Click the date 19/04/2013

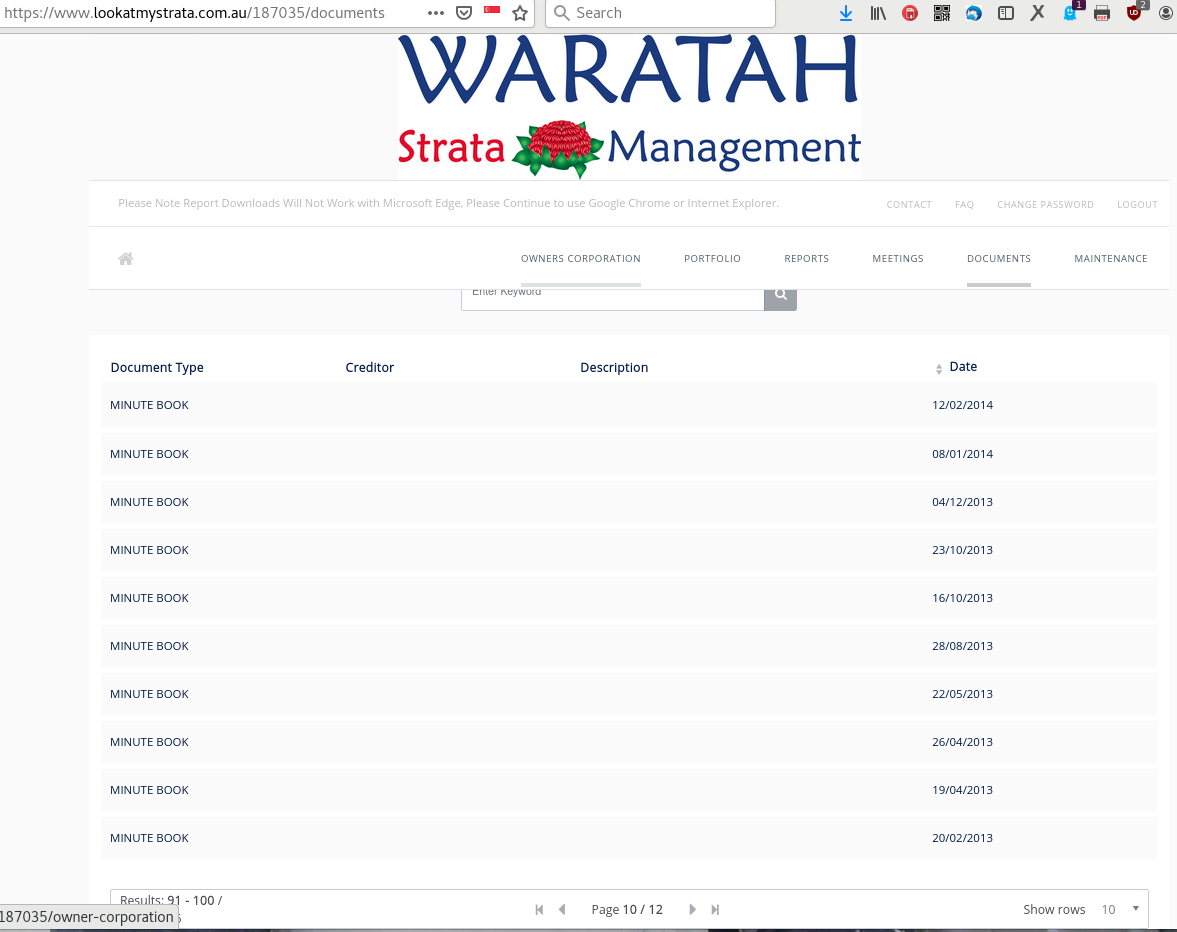pos(962,790)
